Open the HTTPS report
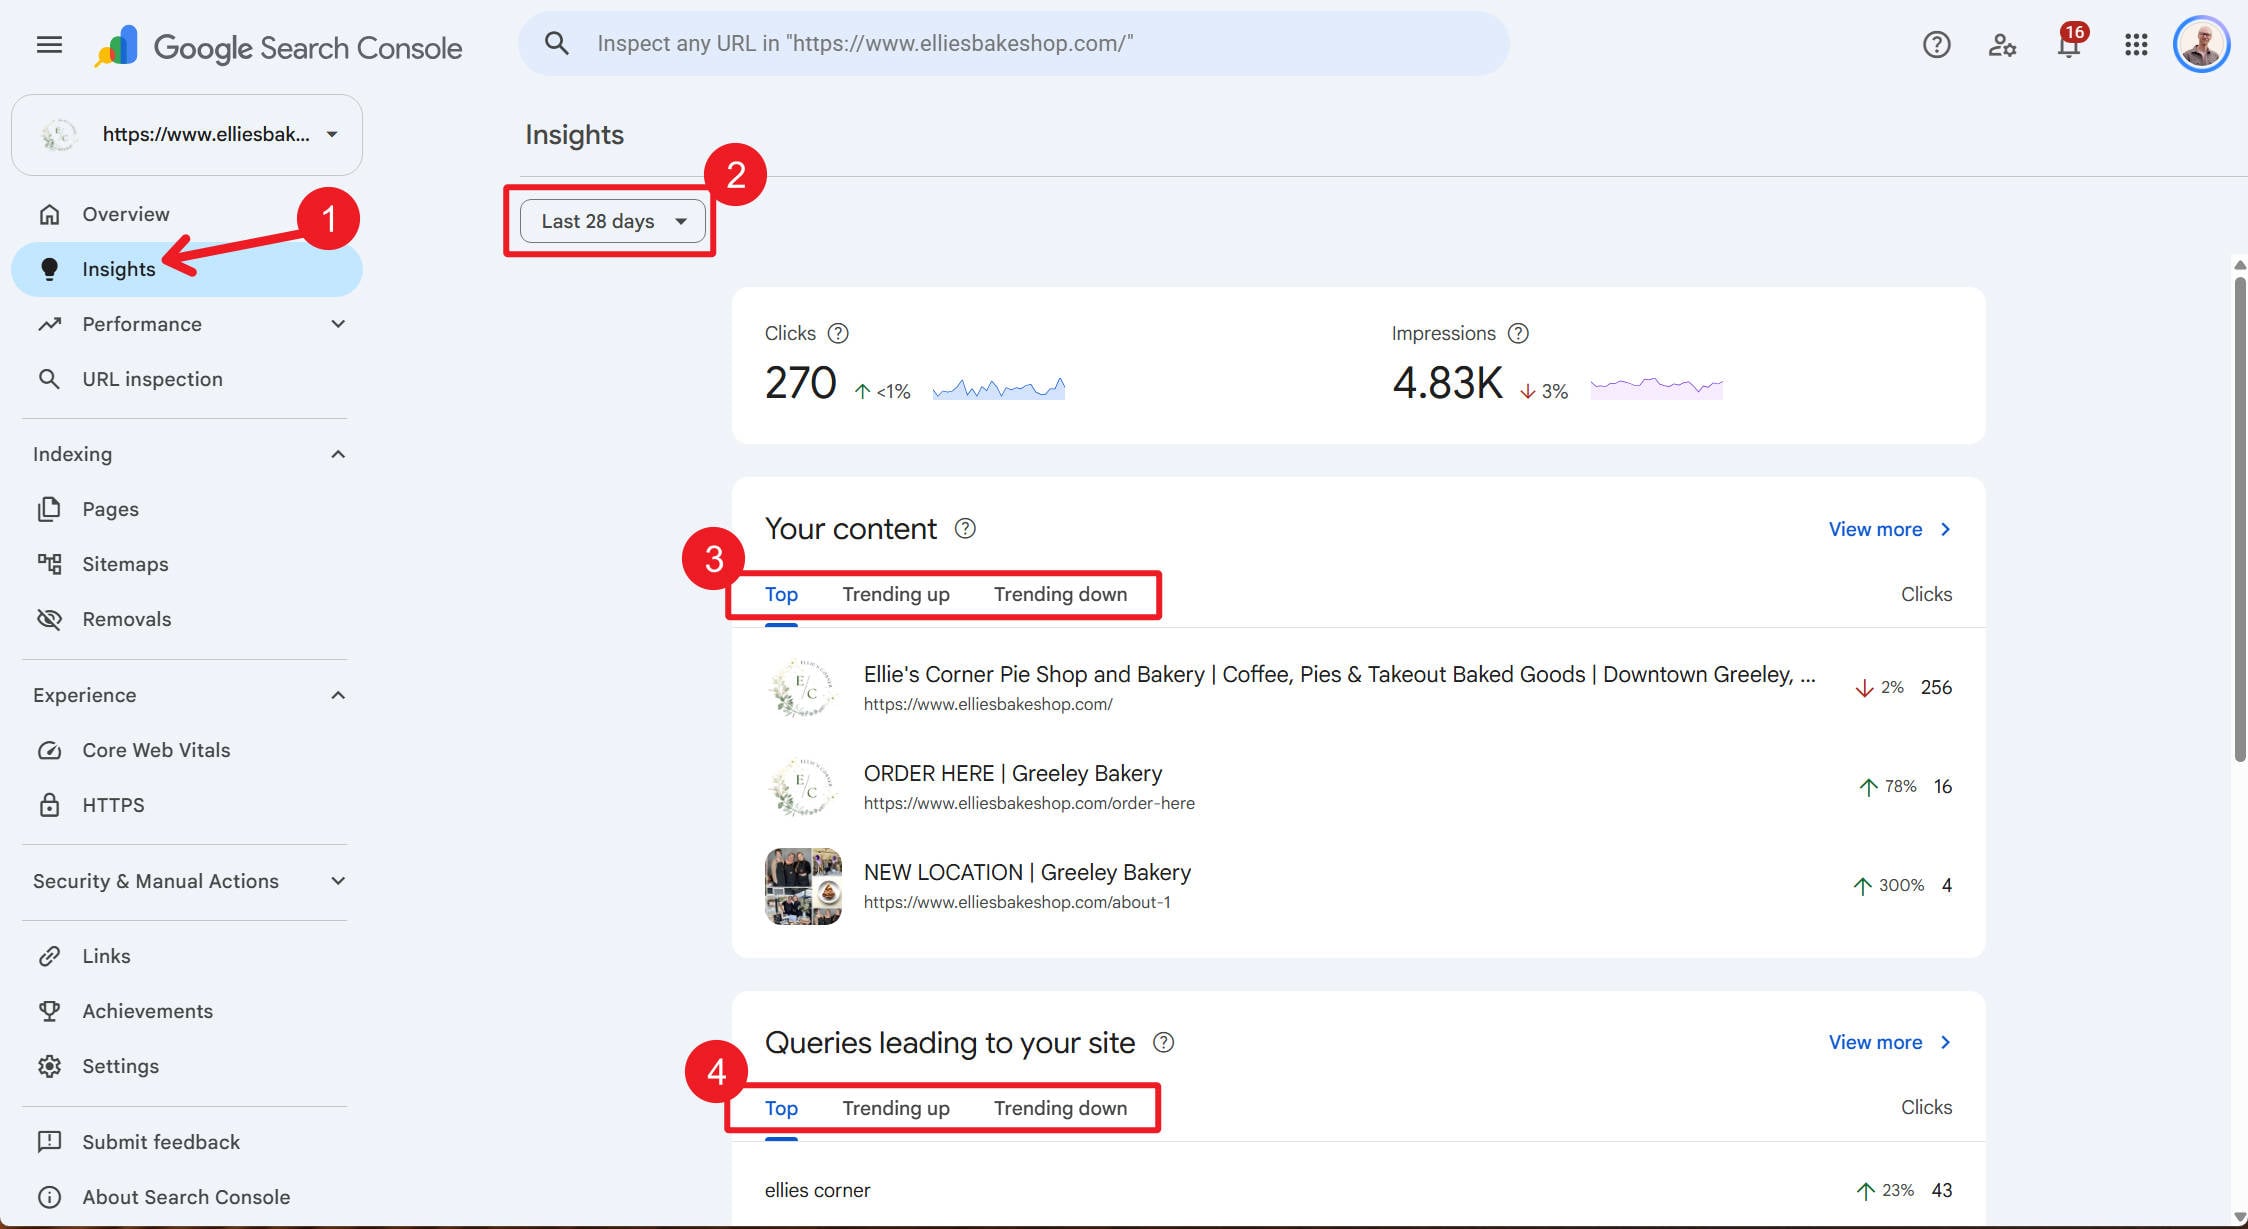Image resolution: width=2248 pixels, height=1229 pixels. tap(186, 805)
